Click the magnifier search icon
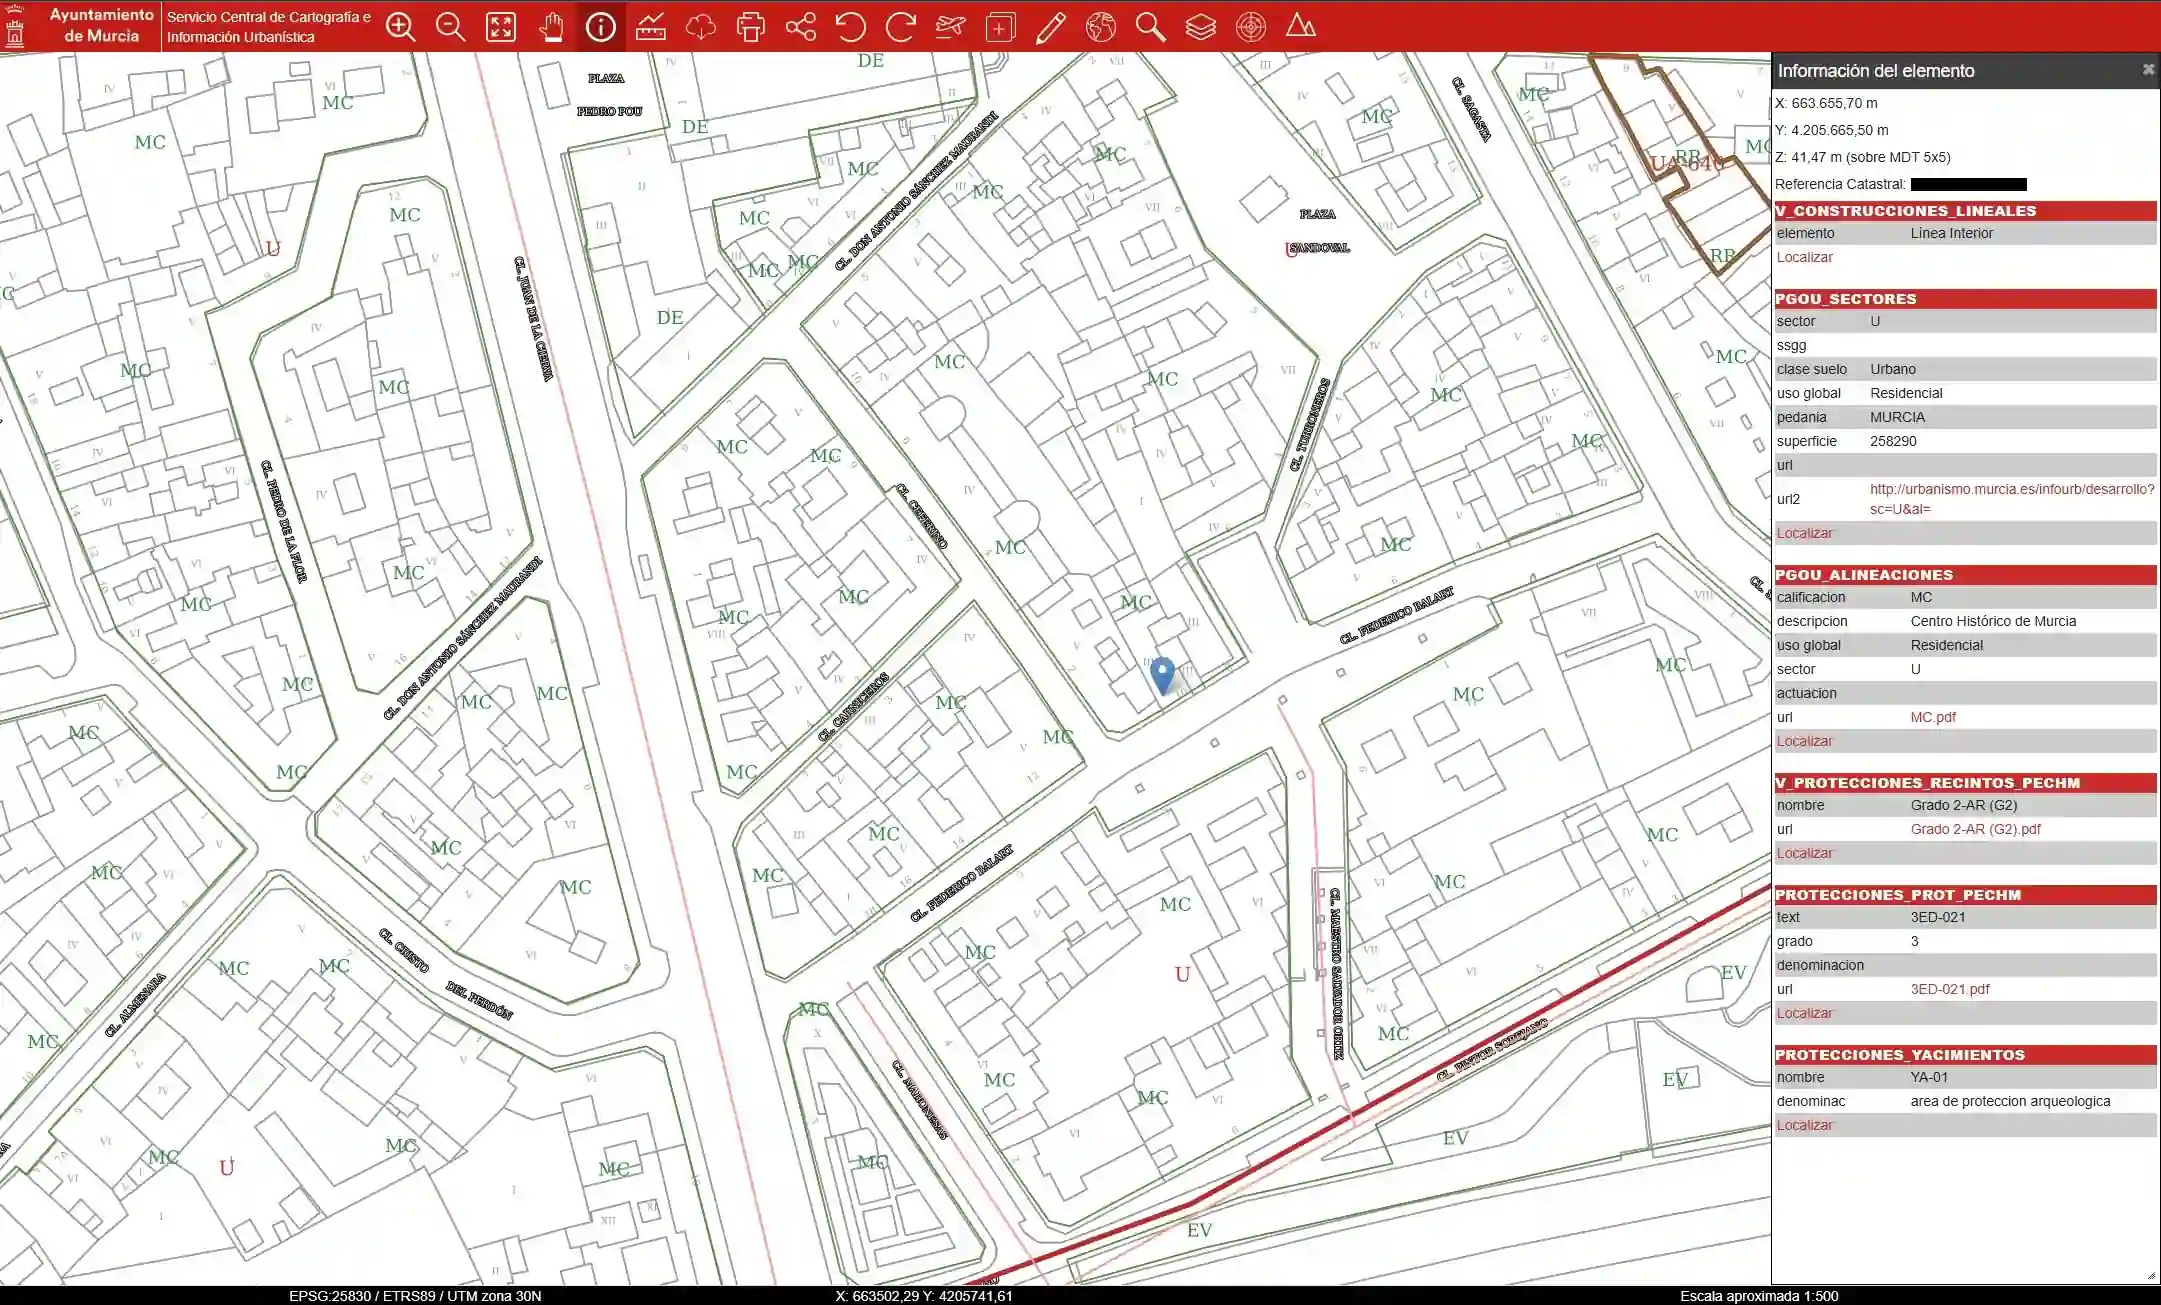 point(1150,27)
